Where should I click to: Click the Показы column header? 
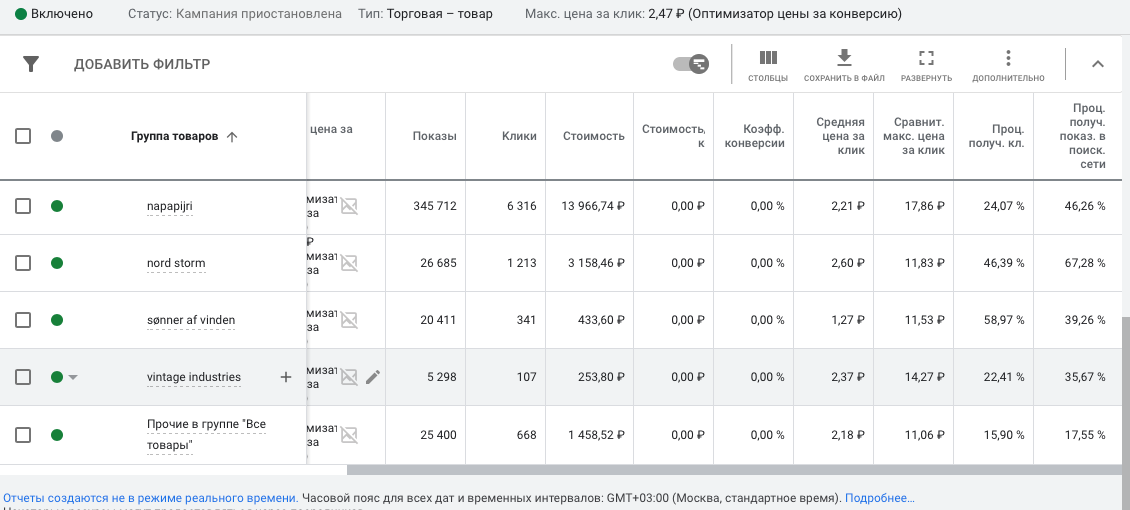(x=434, y=136)
